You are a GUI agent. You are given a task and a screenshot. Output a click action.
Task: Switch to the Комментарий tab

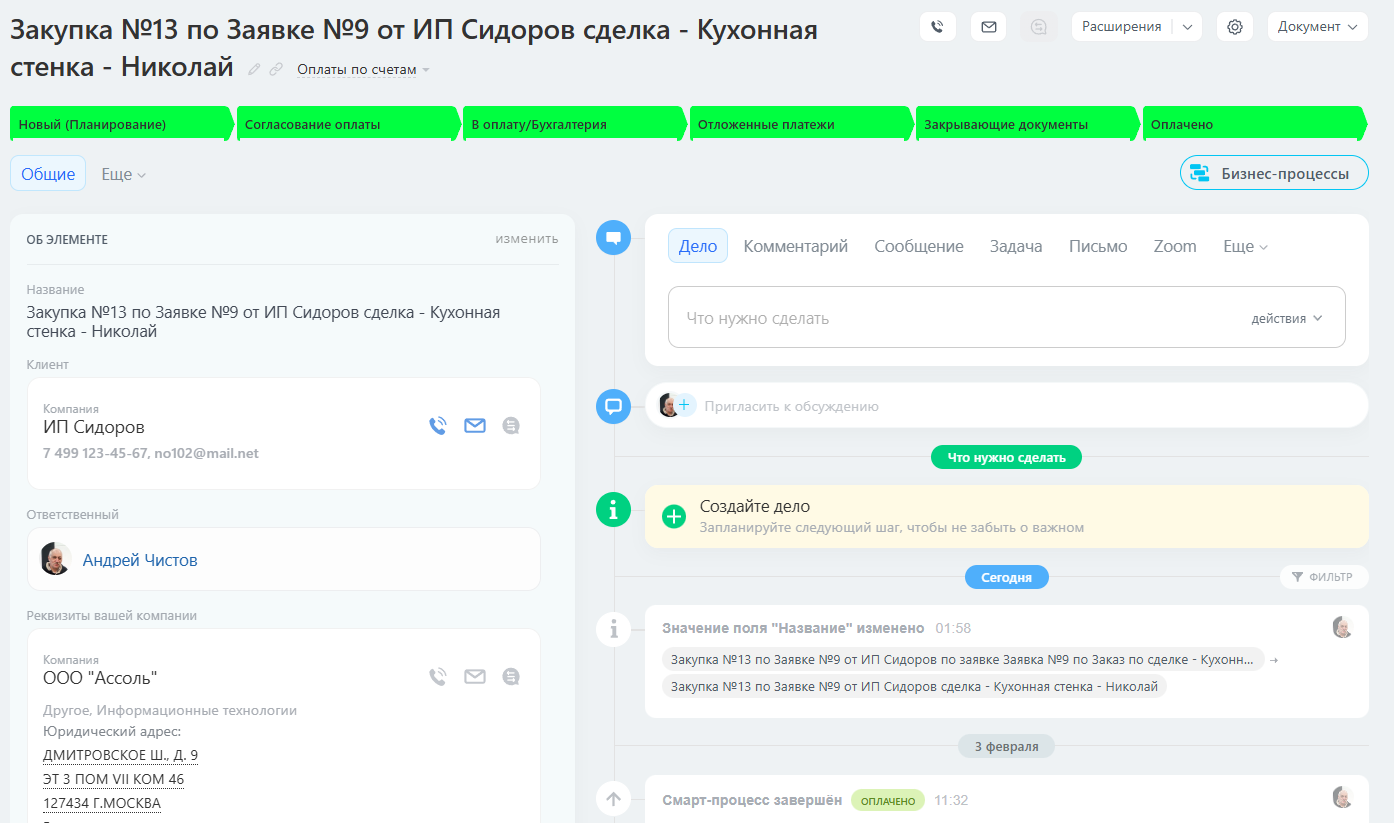click(x=795, y=246)
